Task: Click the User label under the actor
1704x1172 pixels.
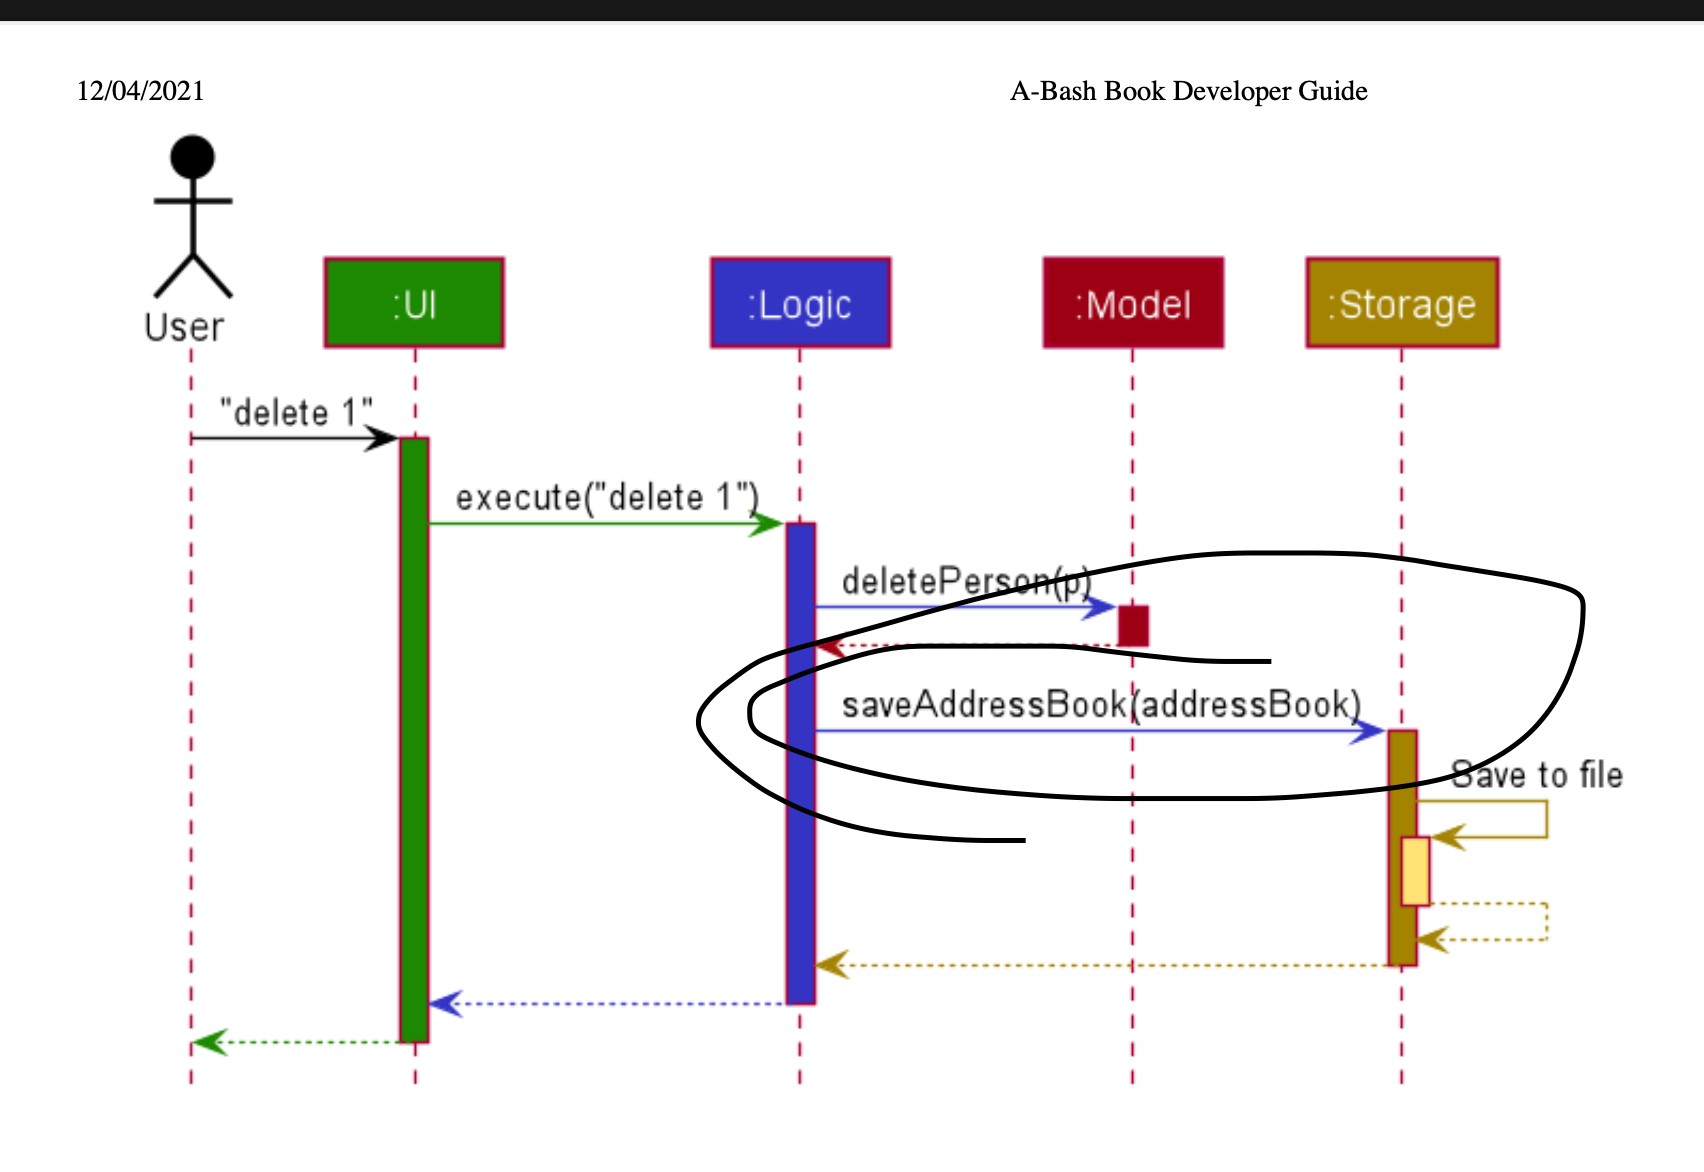Action: [184, 327]
